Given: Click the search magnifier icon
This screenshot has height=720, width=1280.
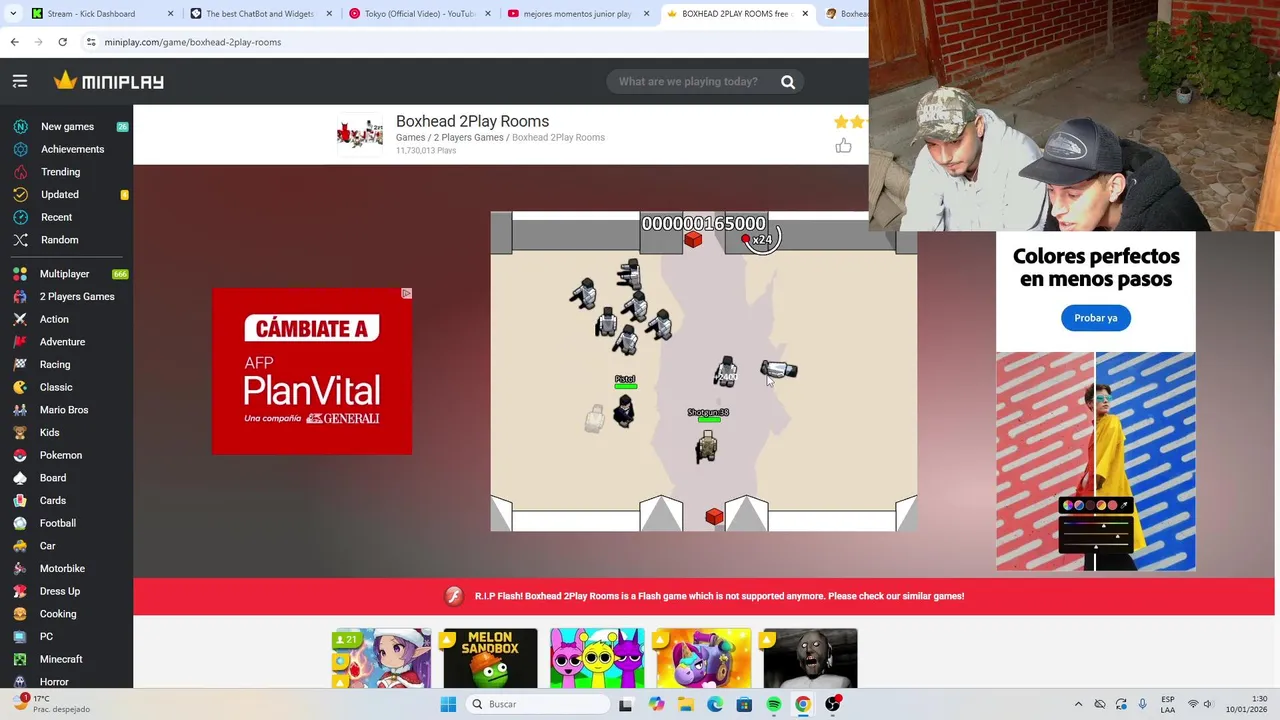Looking at the screenshot, I should [788, 82].
